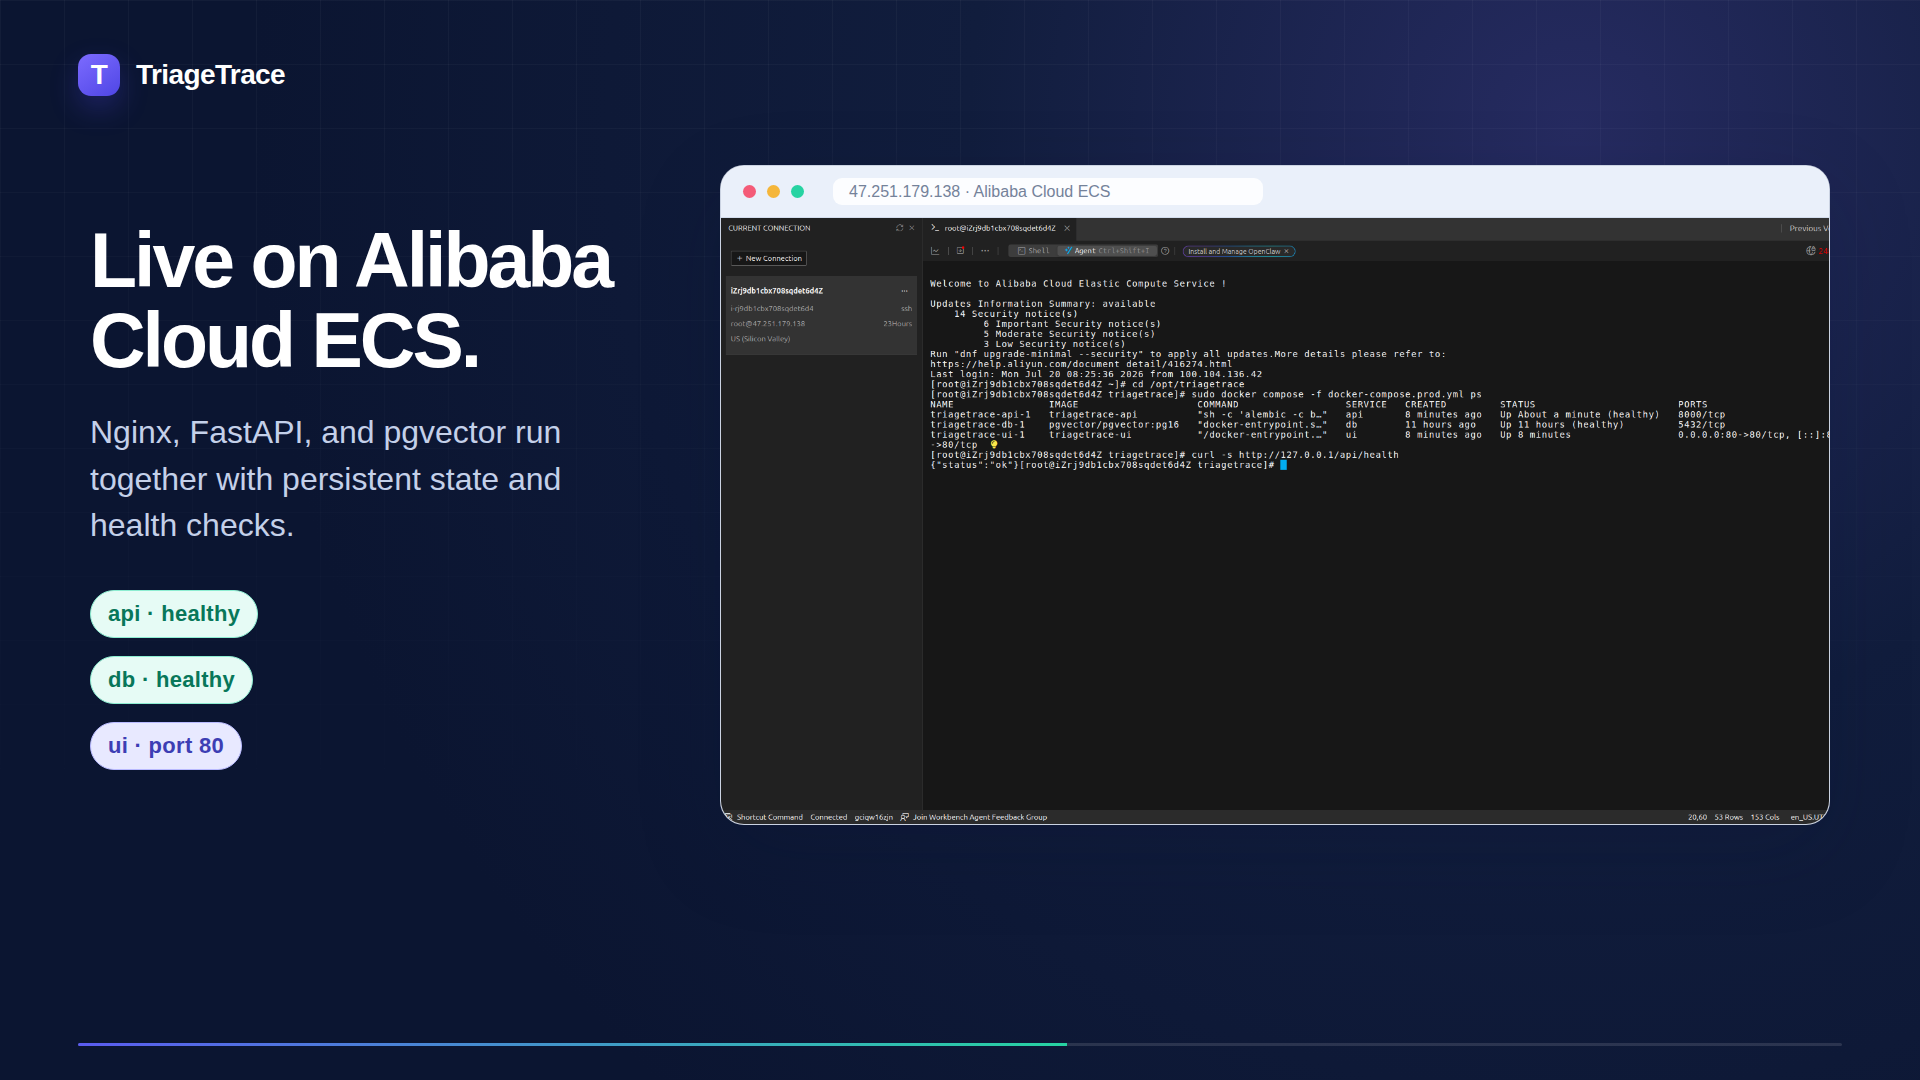
Task: Click the TriageTrace purple T logo
Action: click(x=99, y=75)
